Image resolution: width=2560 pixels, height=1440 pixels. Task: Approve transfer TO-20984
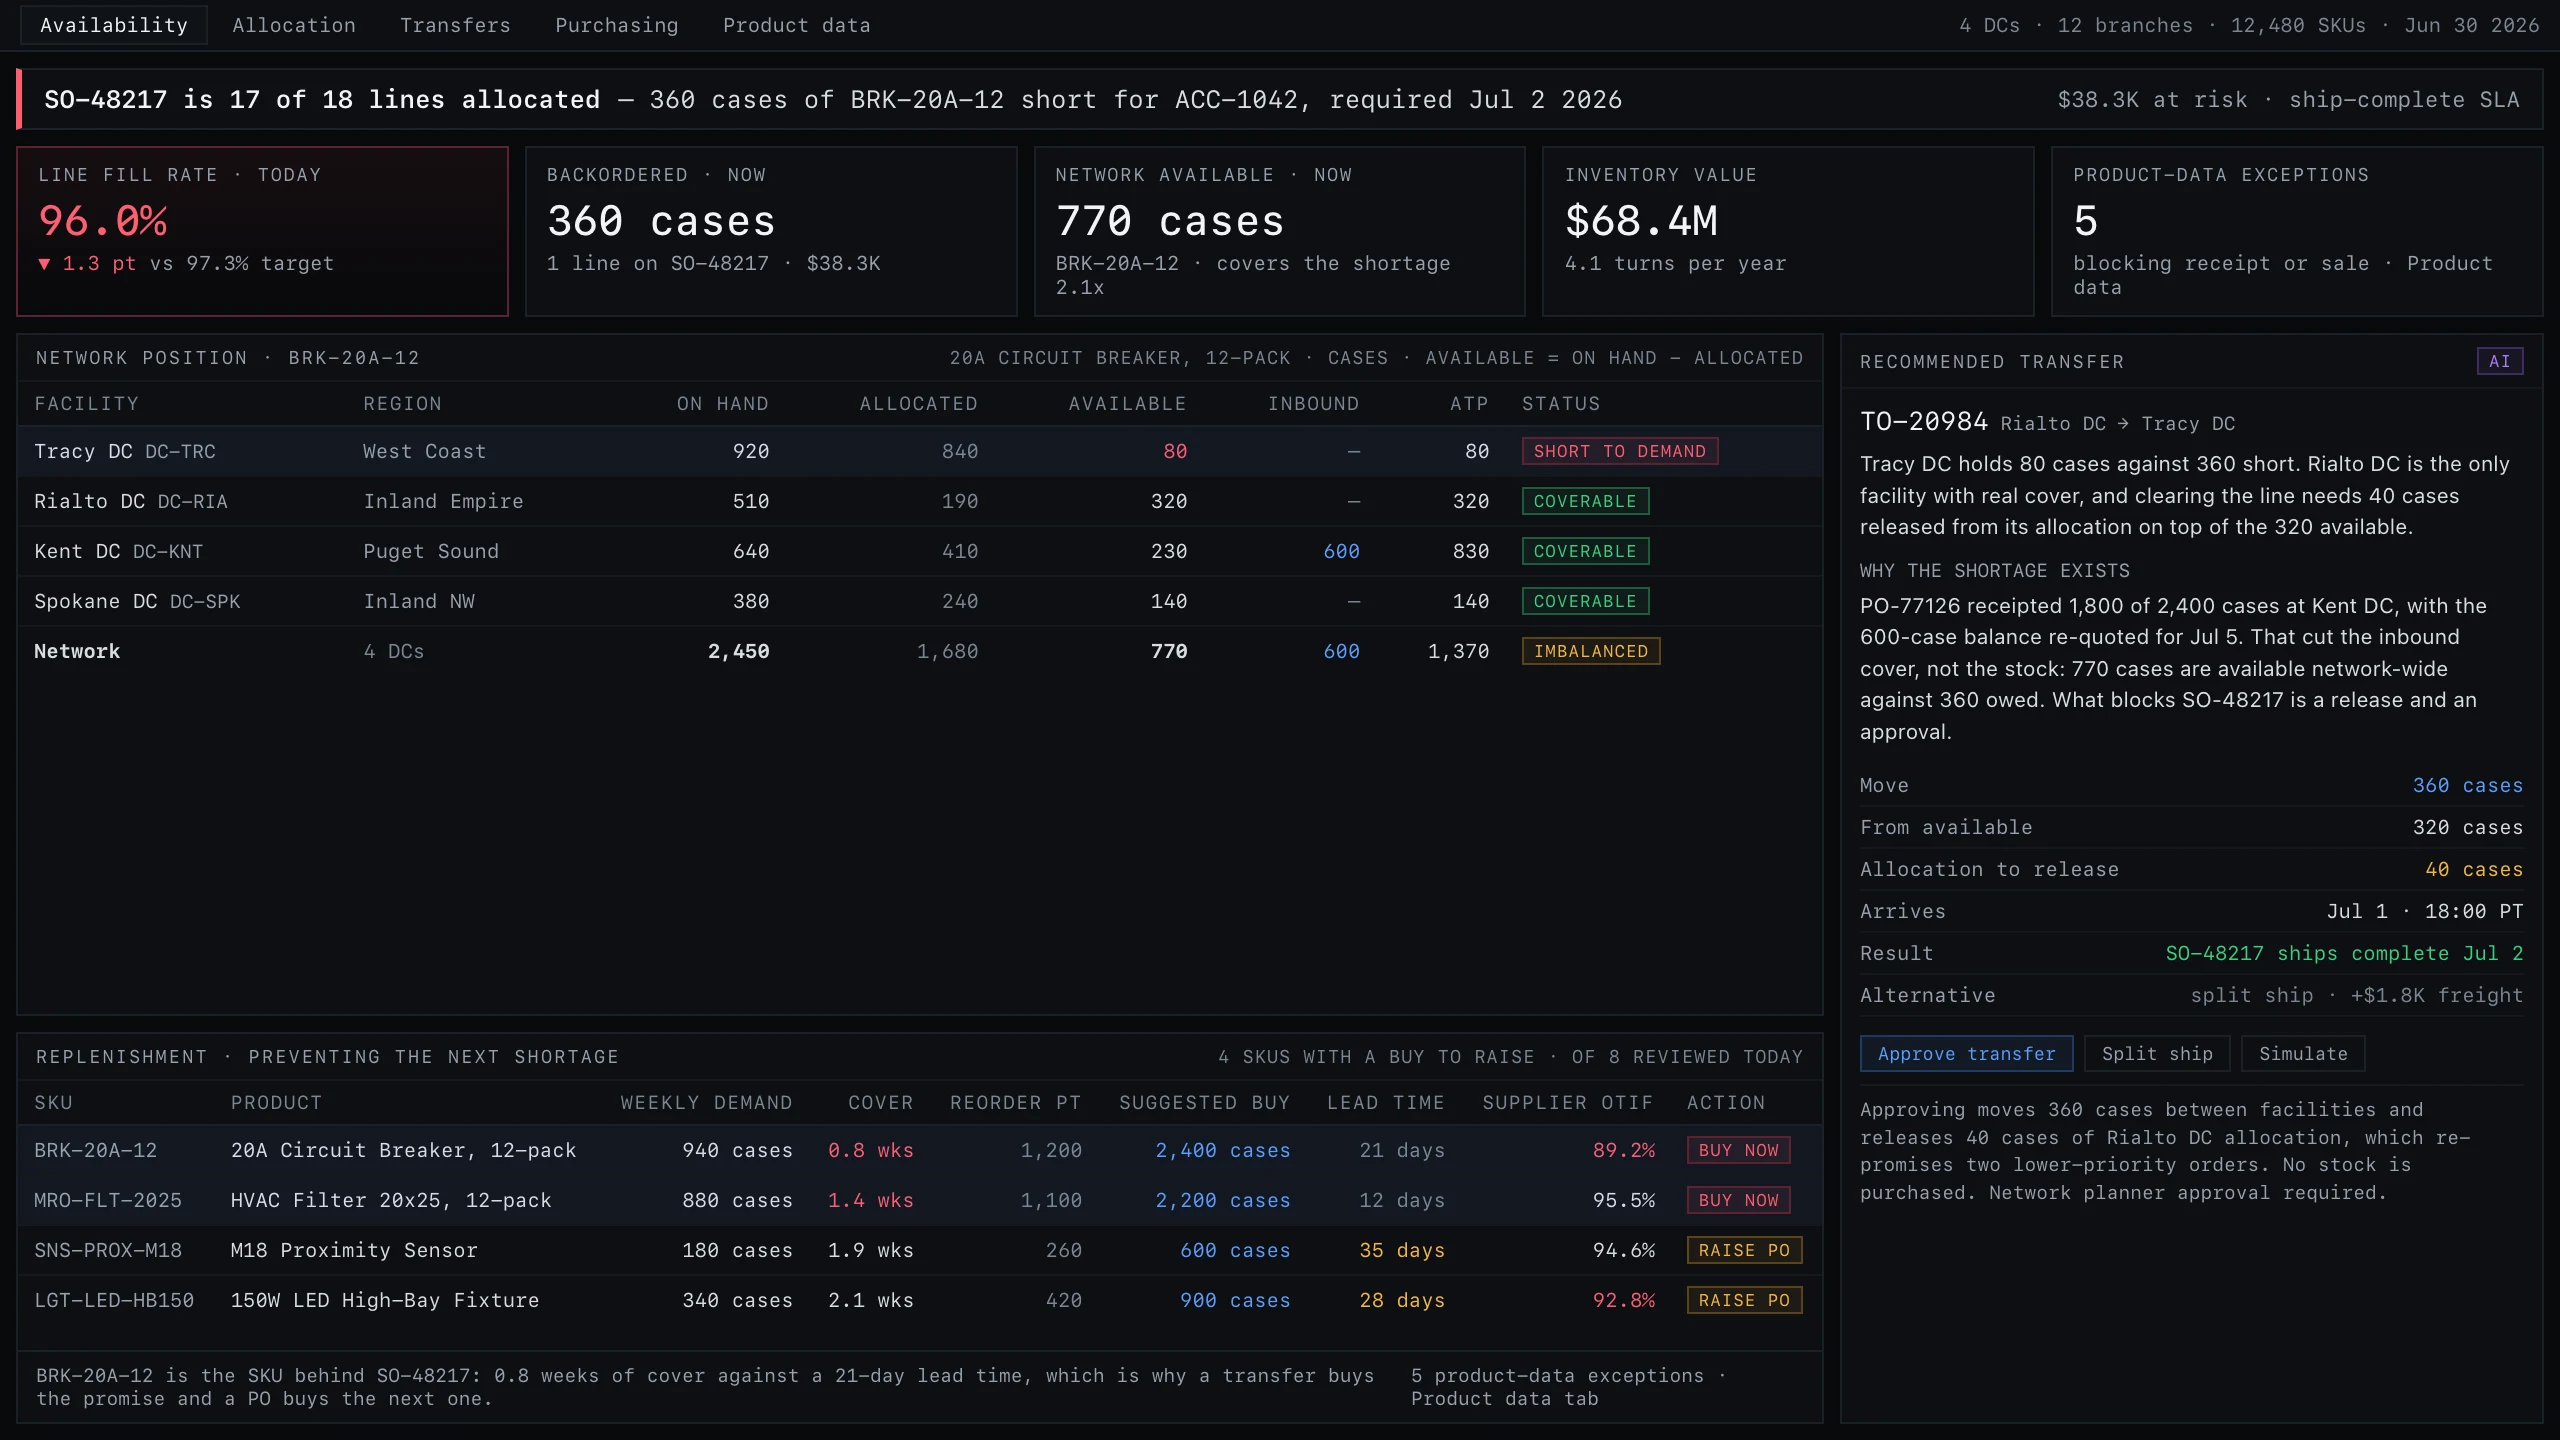tap(1966, 1054)
